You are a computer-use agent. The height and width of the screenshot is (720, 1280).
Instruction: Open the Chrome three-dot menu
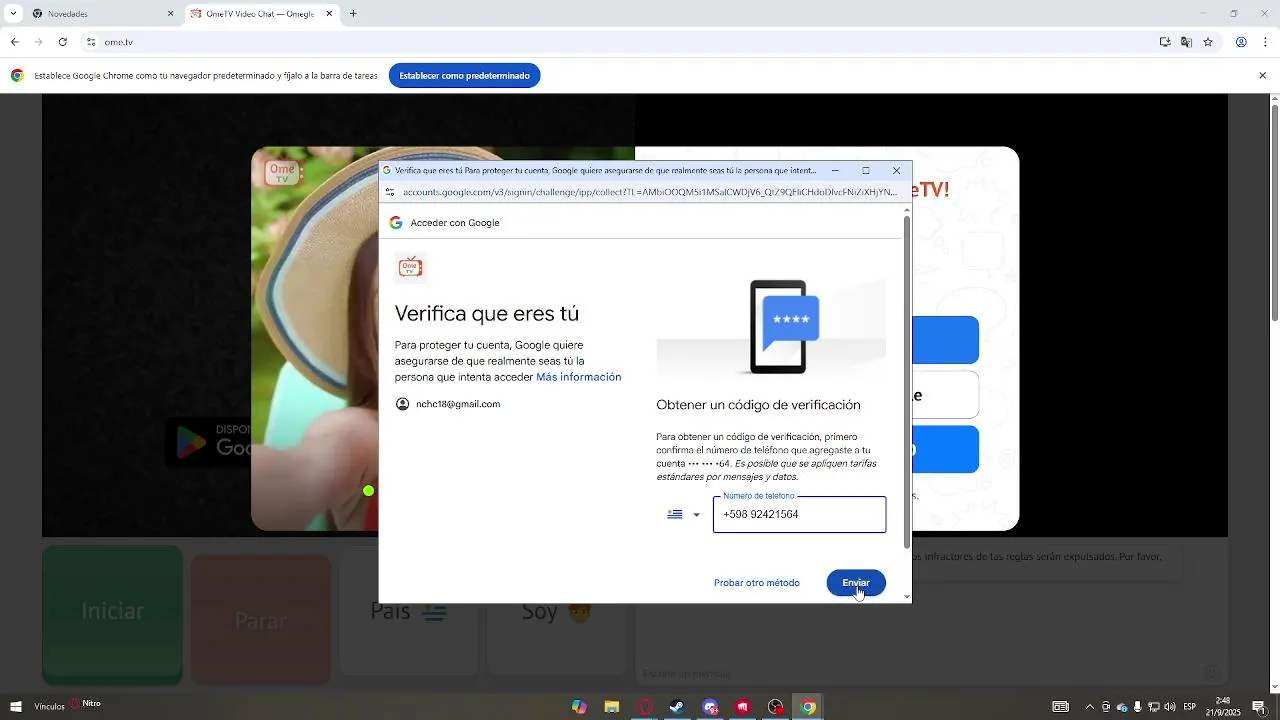pyautogui.click(x=1266, y=42)
